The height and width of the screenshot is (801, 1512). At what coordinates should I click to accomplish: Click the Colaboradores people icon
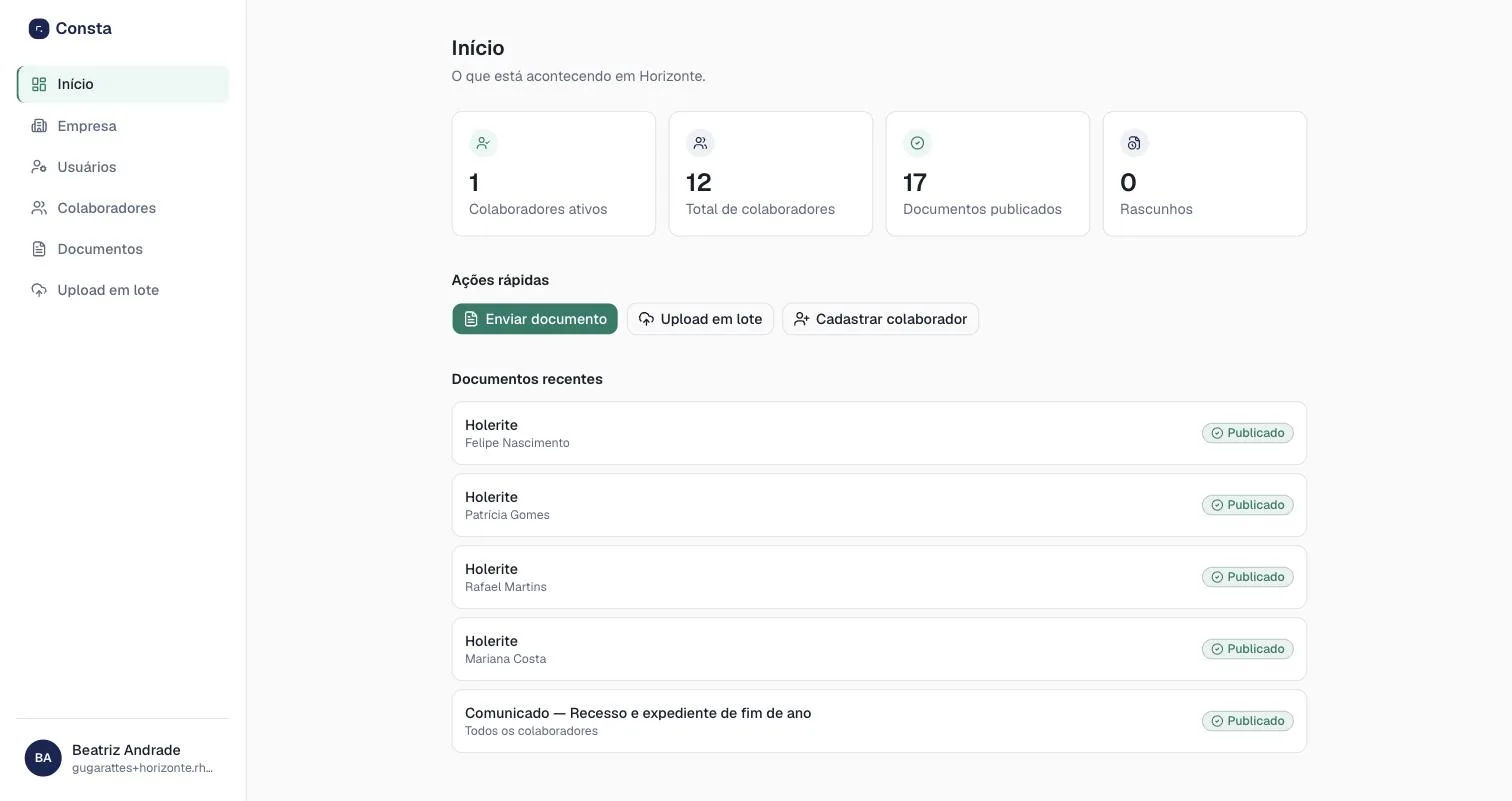[x=39, y=208]
